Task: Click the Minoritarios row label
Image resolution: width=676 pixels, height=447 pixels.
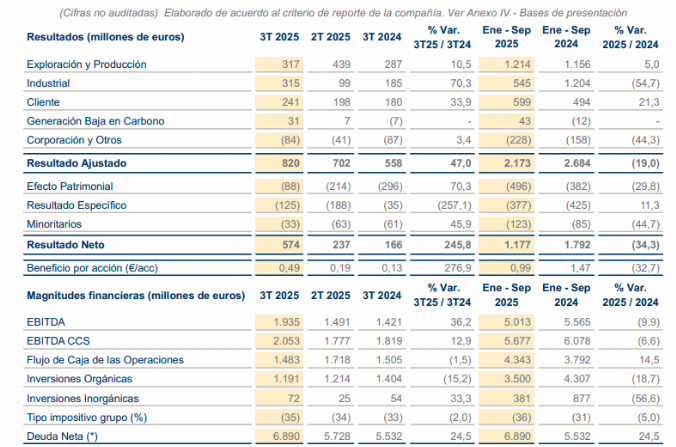Action: [x=54, y=224]
